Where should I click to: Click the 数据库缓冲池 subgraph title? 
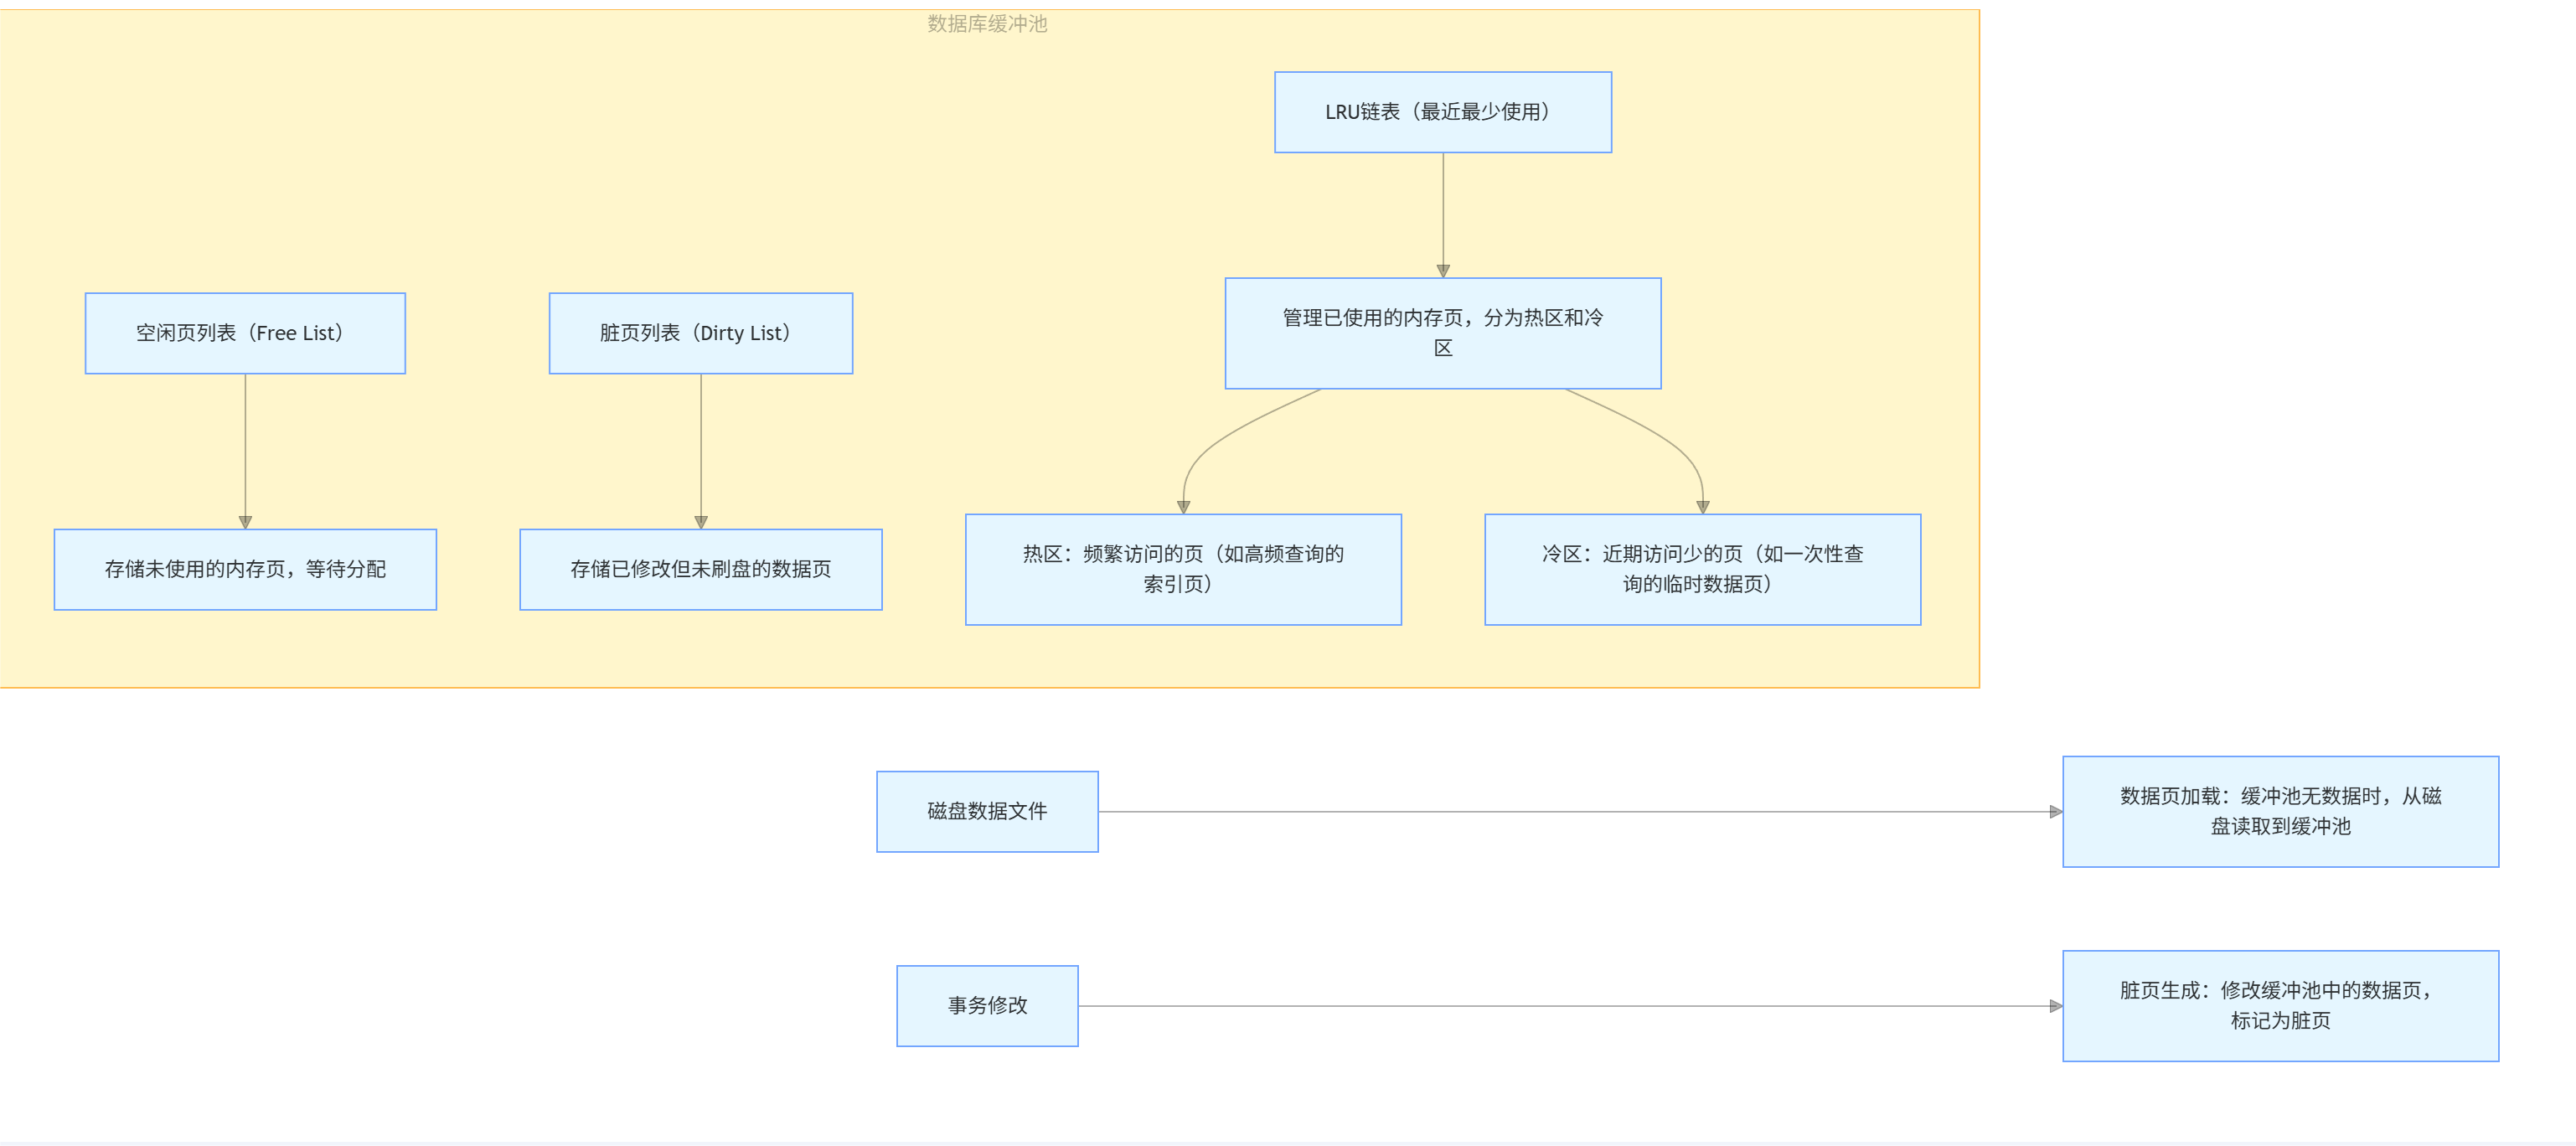pyautogui.click(x=986, y=24)
